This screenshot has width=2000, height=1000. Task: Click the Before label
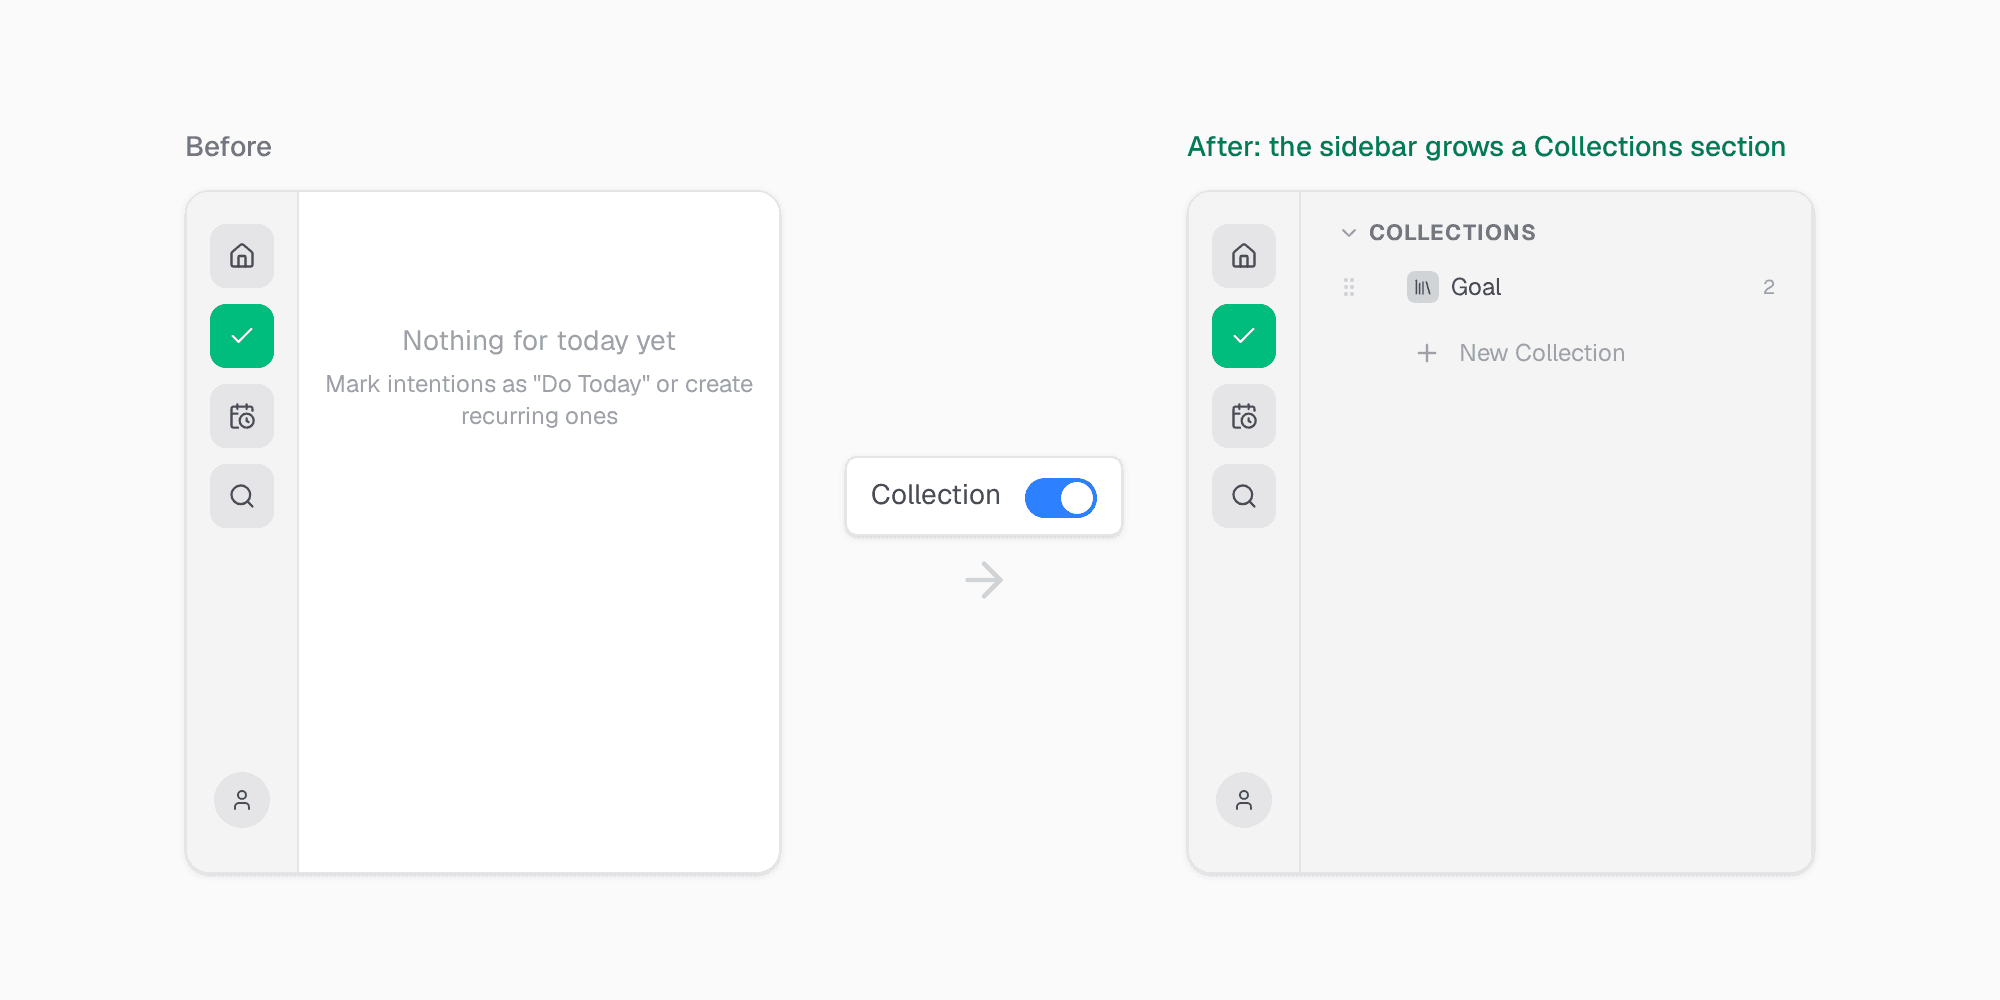click(228, 147)
